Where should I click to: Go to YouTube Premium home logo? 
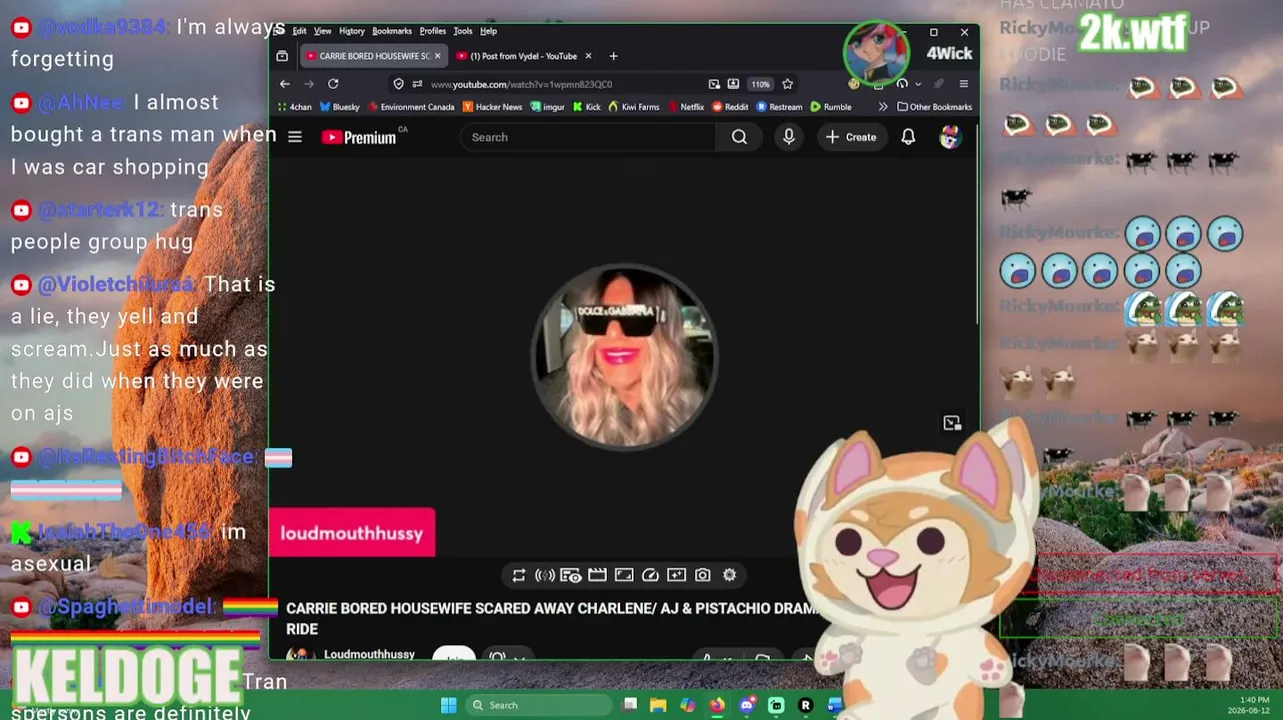click(359, 137)
